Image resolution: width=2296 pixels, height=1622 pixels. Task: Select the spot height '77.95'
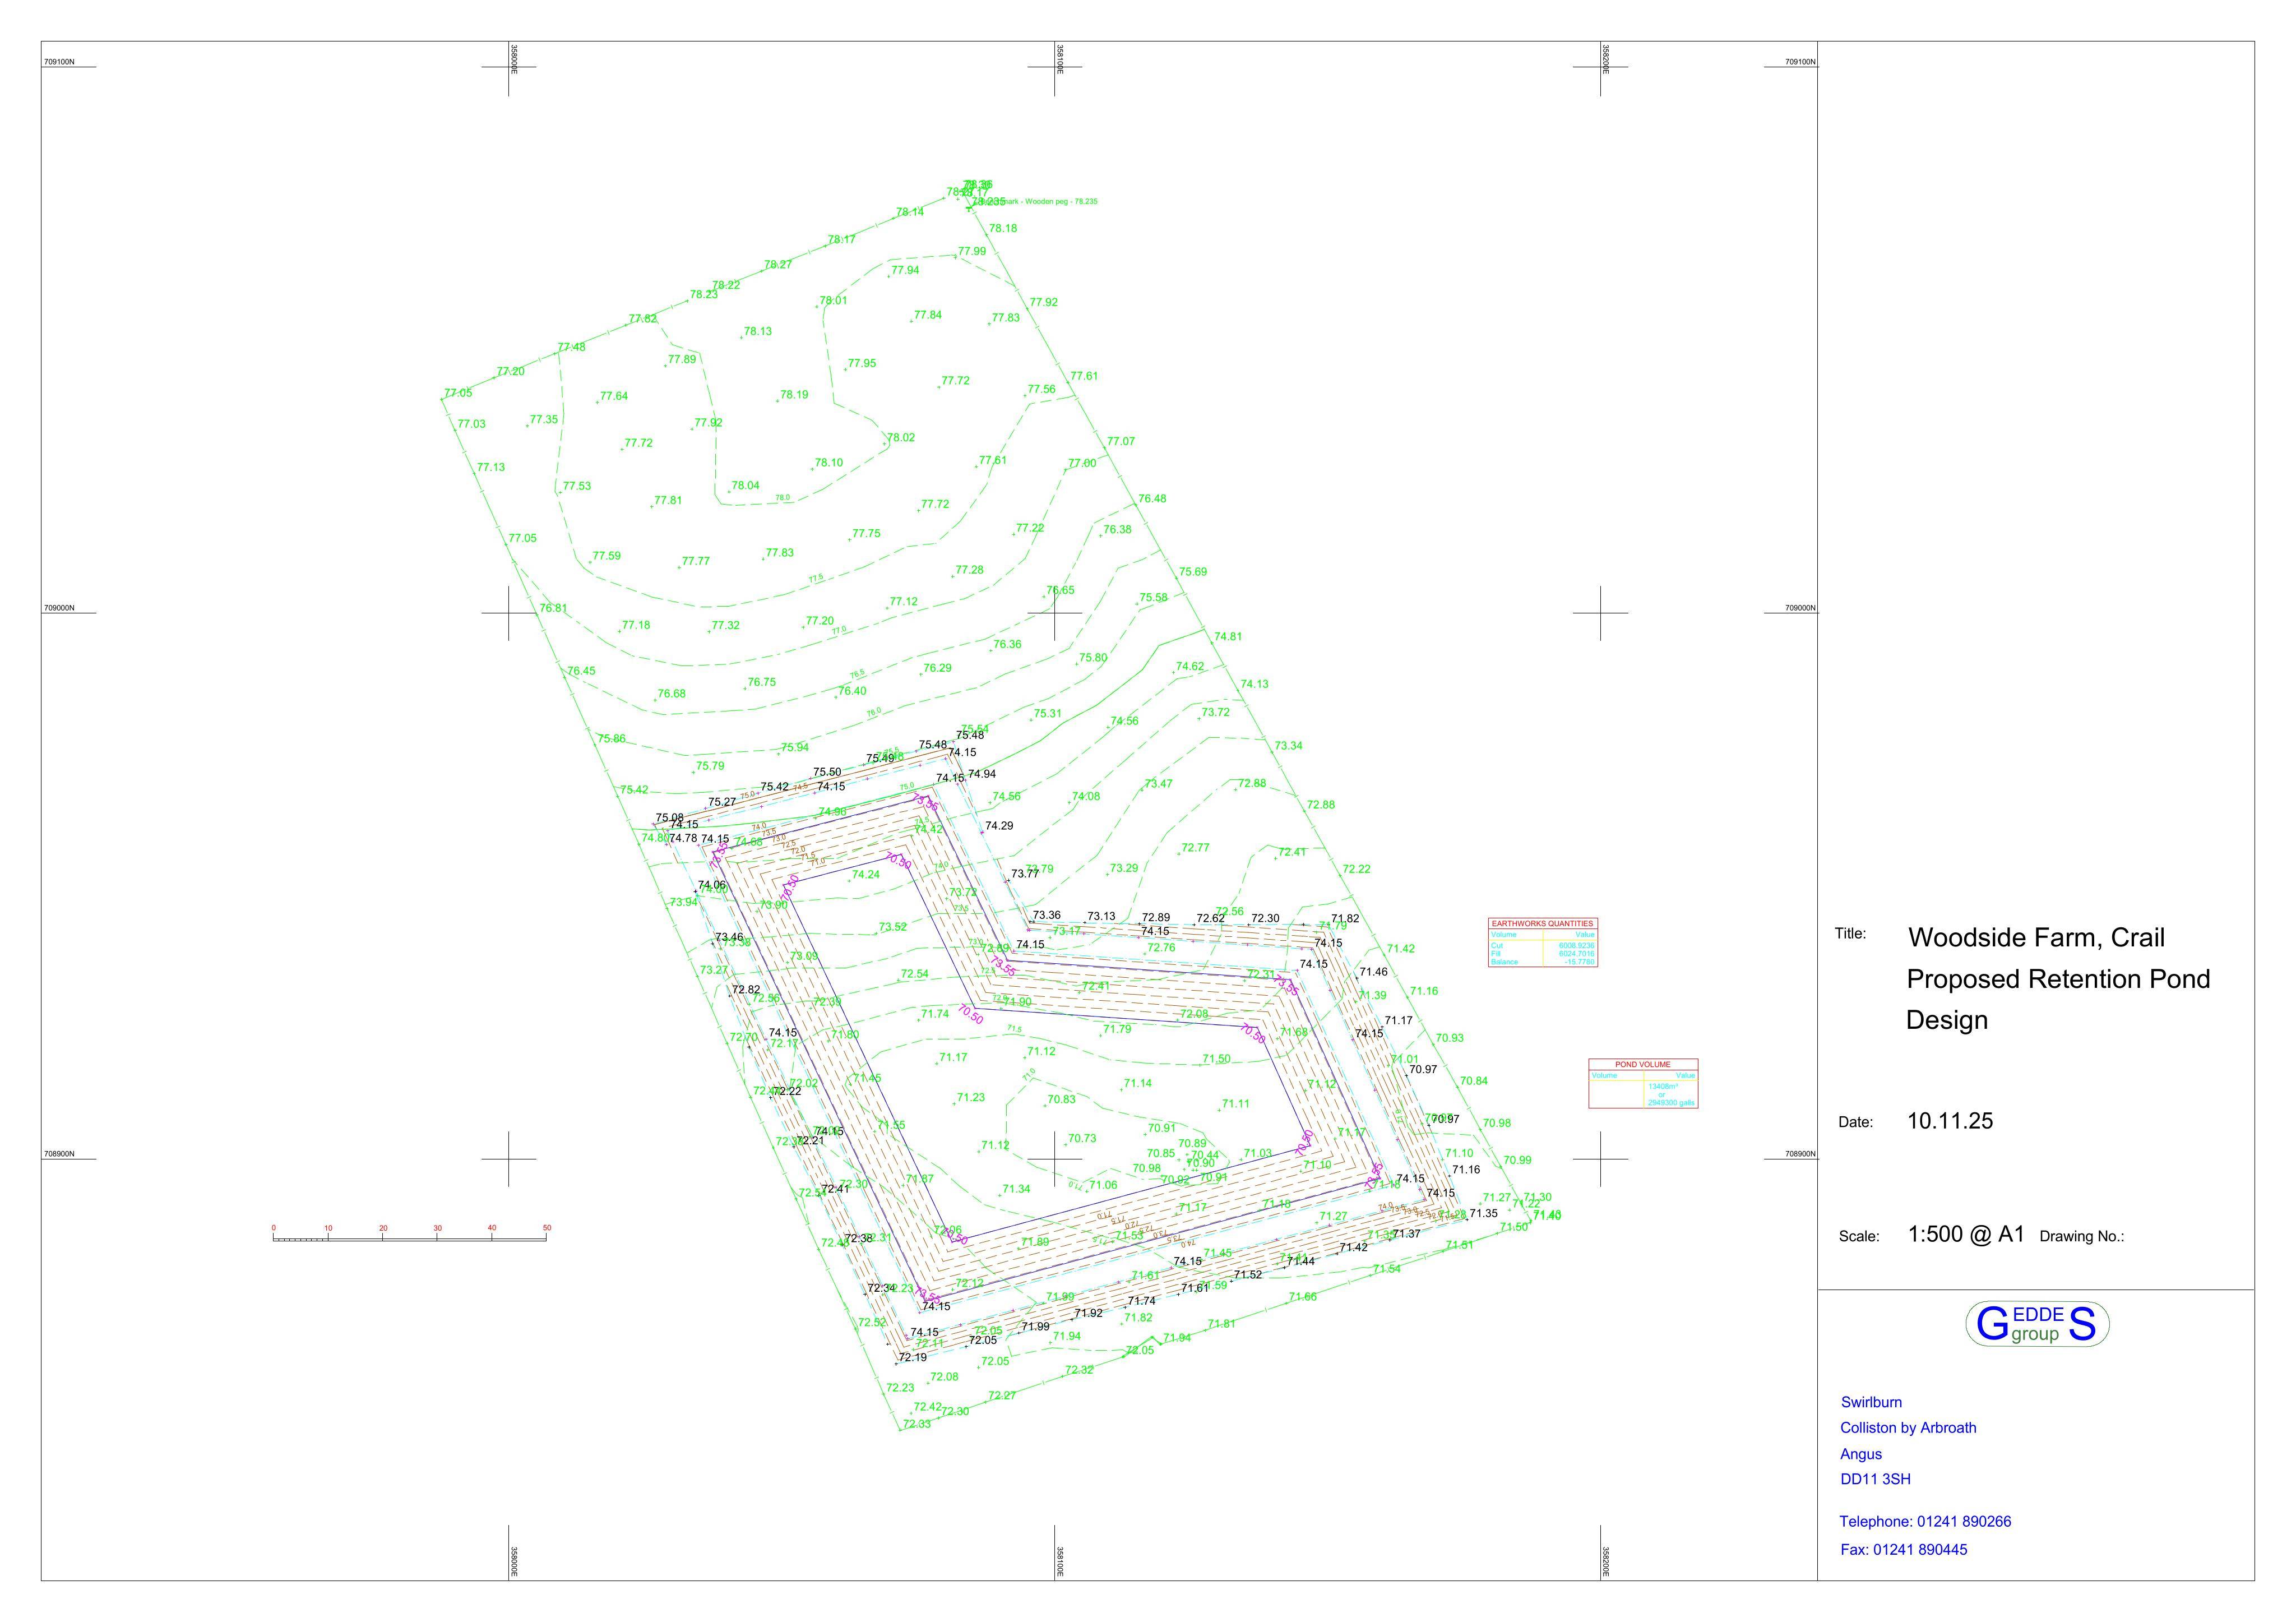tap(862, 363)
